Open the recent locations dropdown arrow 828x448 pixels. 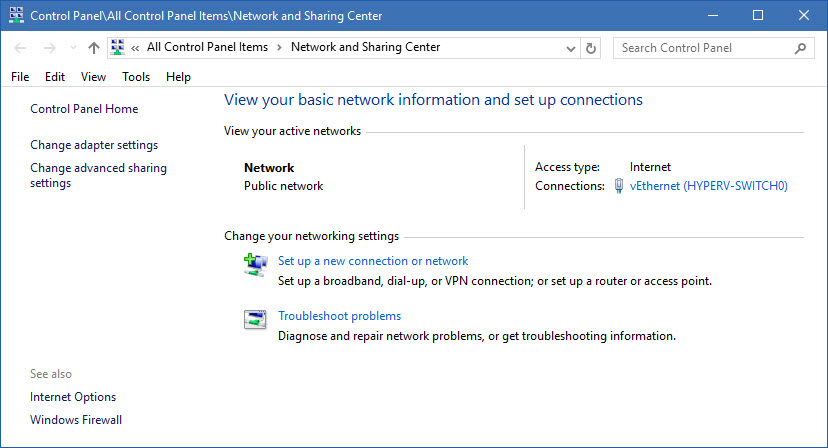coord(73,48)
